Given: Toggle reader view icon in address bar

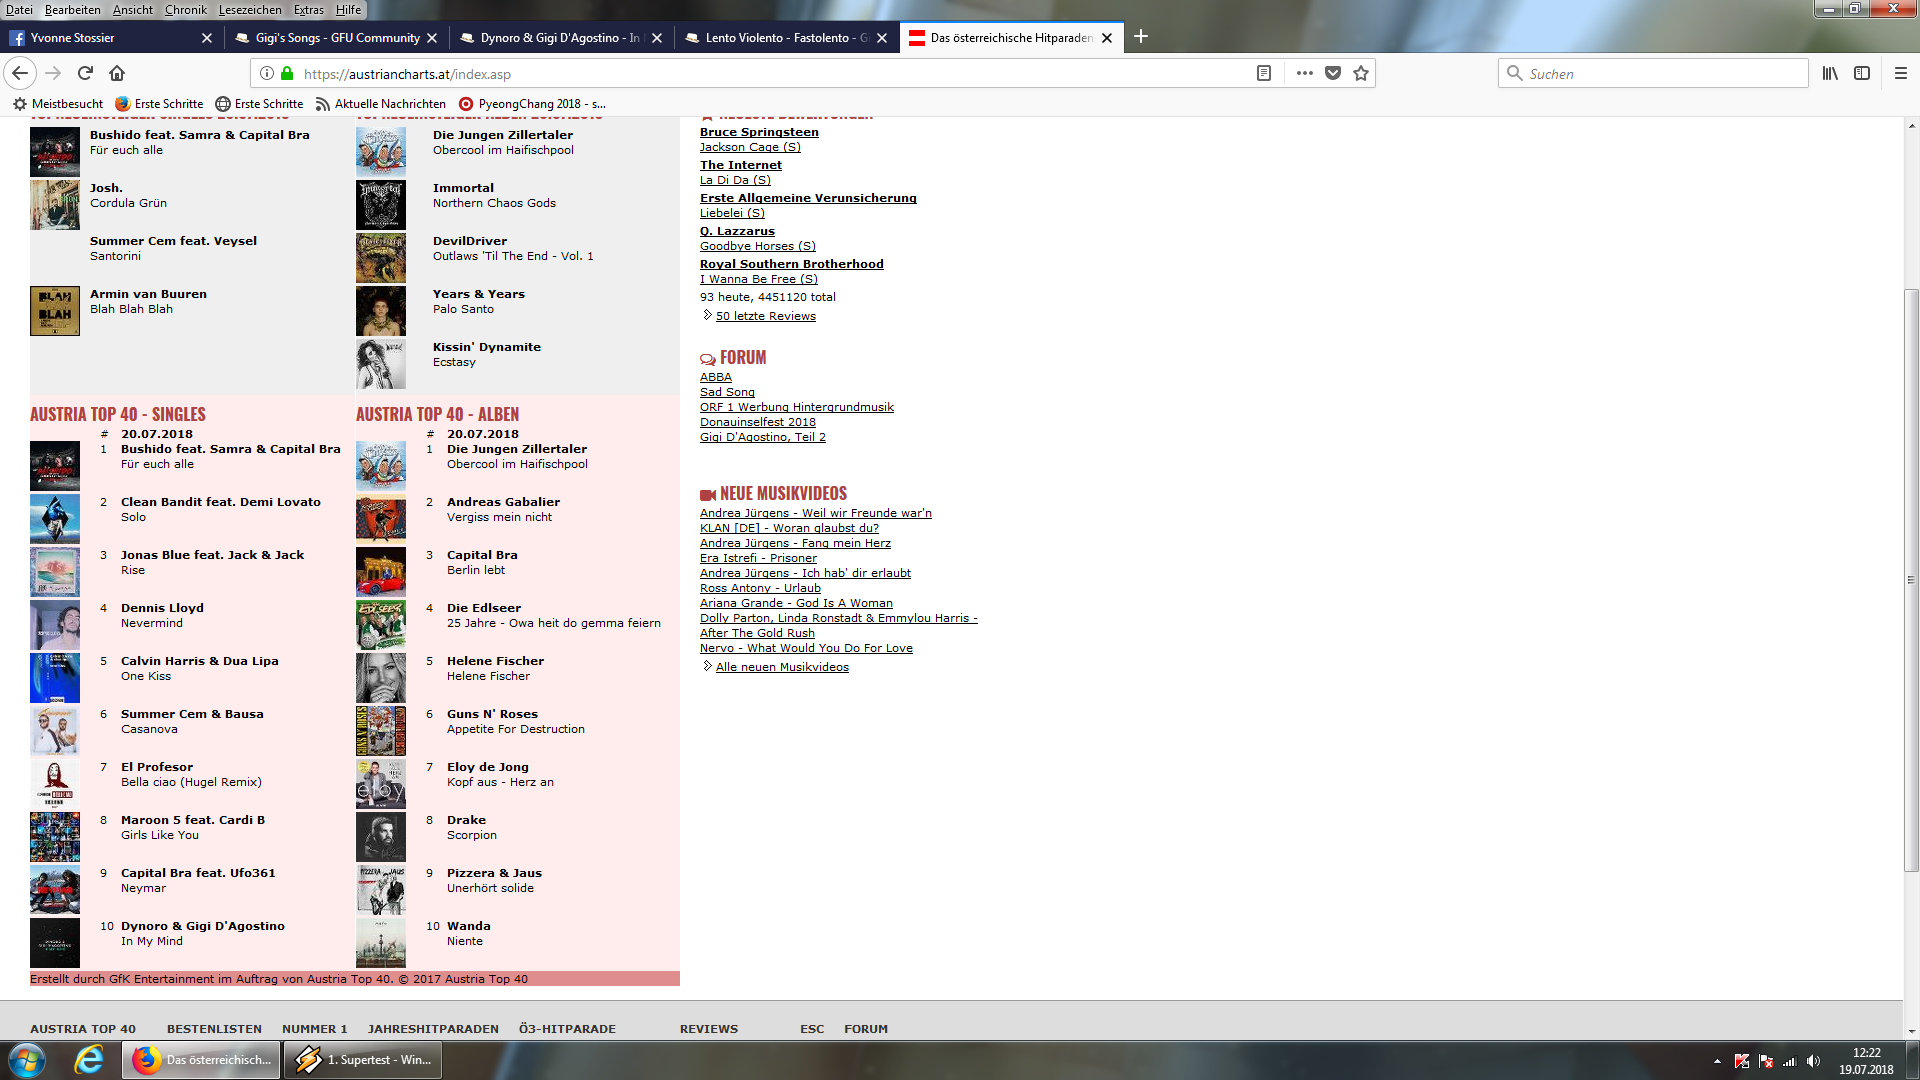Looking at the screenshot, I should click(x=1264, y=73).
